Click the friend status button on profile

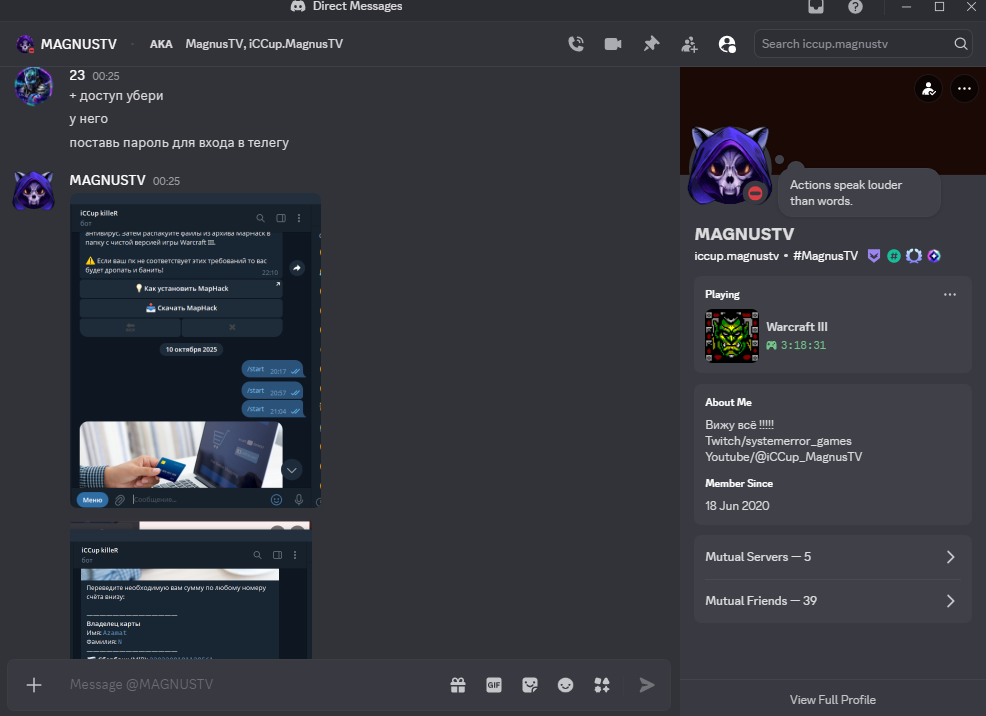(928, 89)
